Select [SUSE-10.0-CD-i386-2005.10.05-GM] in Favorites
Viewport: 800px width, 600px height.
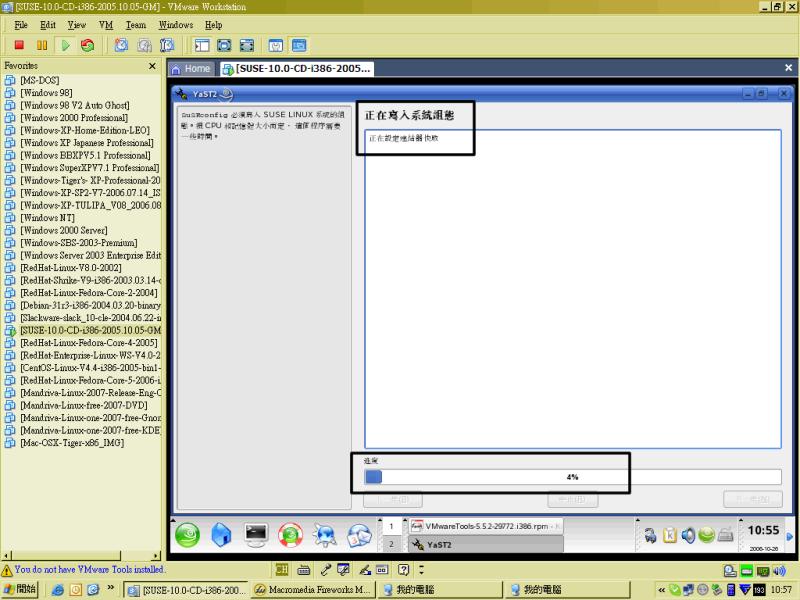pyautogui.click(x=90, y=330)
